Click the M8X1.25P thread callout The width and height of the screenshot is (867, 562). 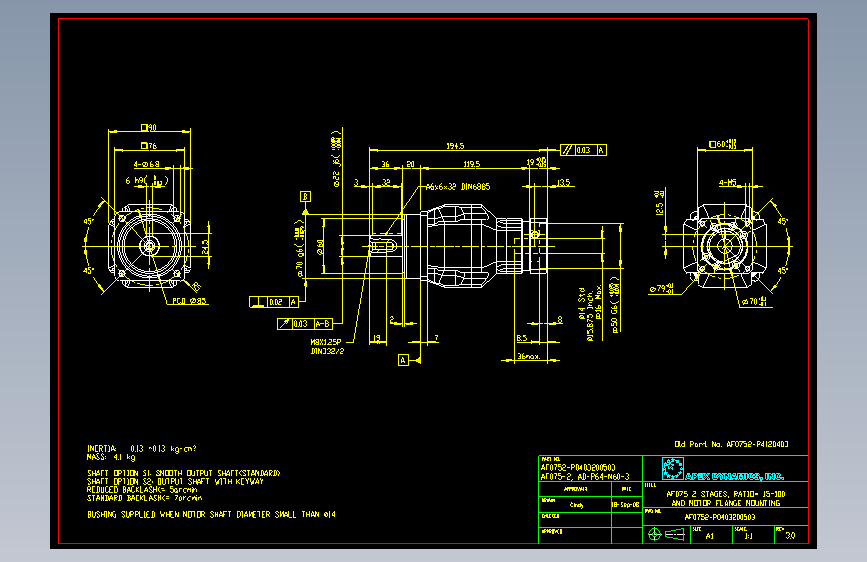[x=326, y=342]
